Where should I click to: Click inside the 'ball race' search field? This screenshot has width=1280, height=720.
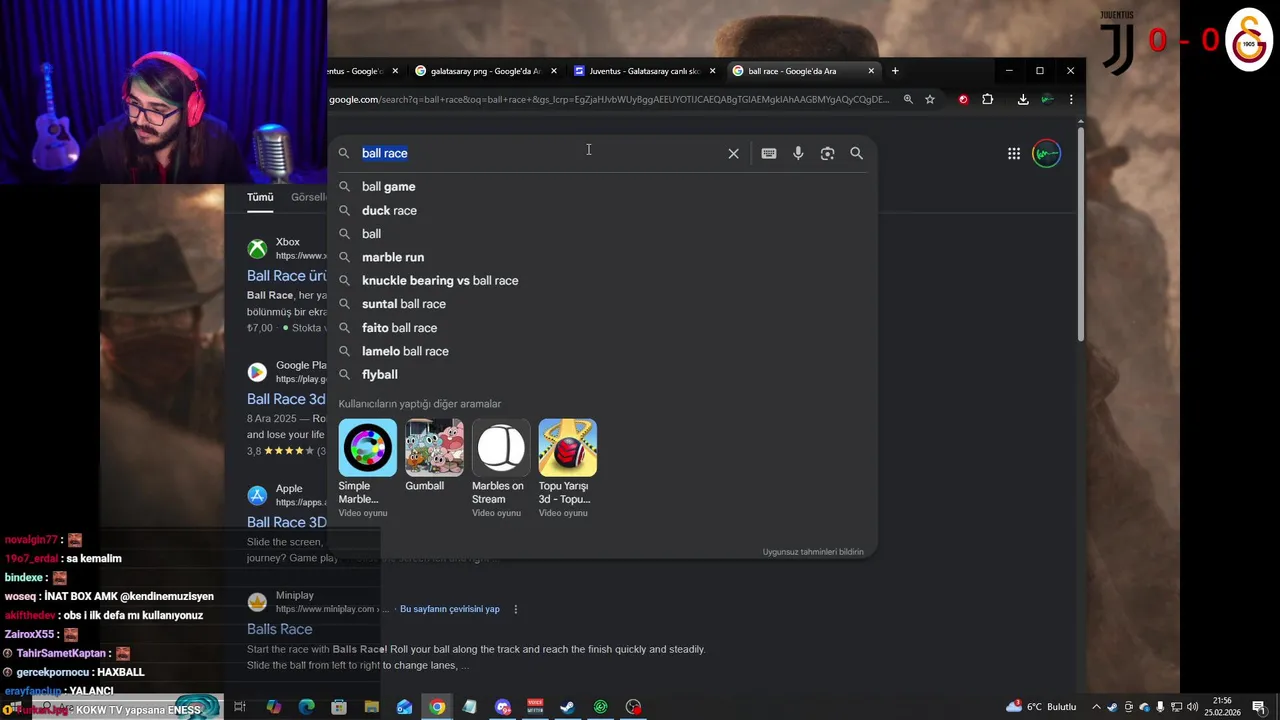tap(540, 153)
